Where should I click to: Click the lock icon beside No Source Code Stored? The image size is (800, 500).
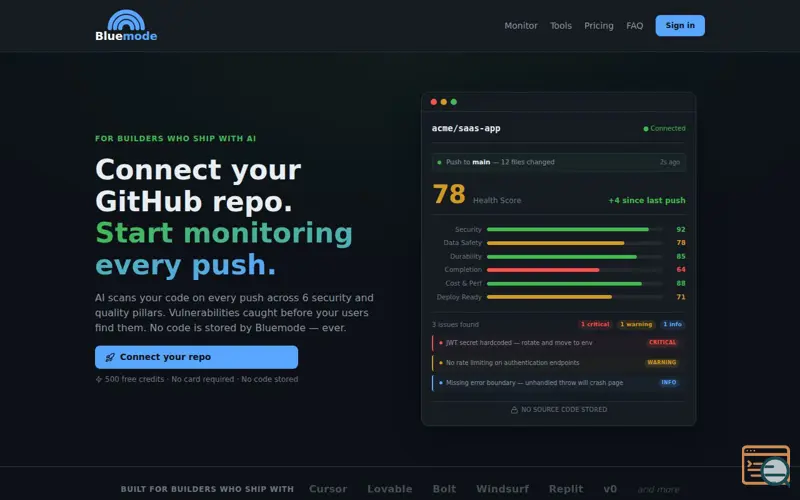coord(514,410)
